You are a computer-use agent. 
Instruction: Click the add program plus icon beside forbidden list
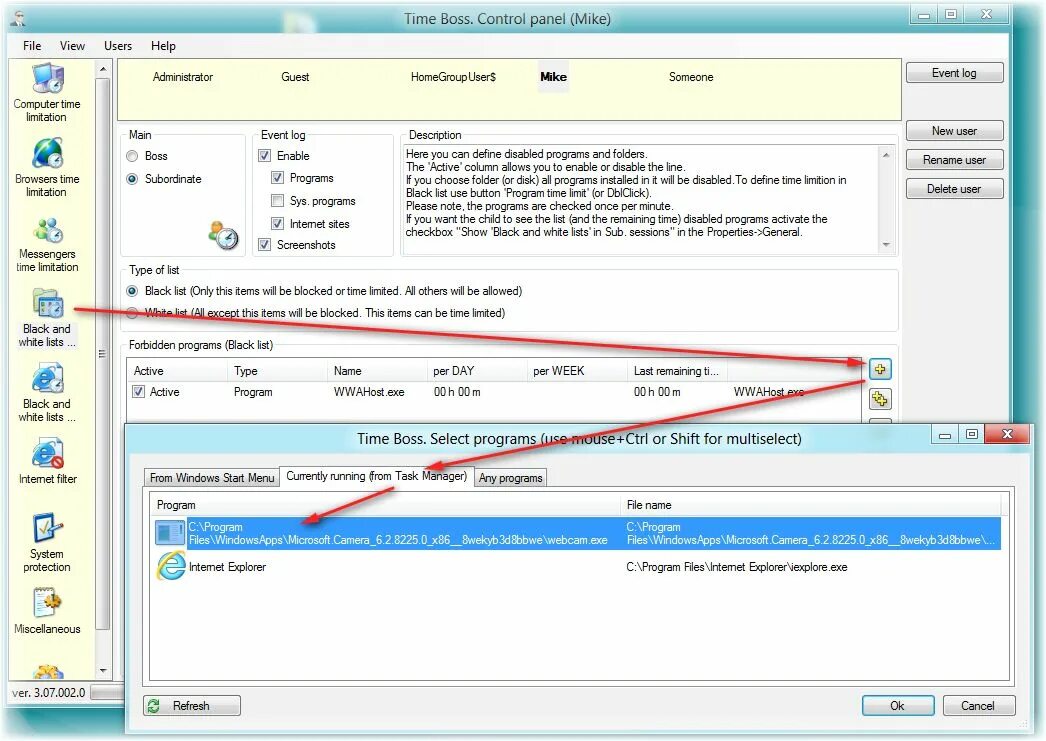point(880,369)
